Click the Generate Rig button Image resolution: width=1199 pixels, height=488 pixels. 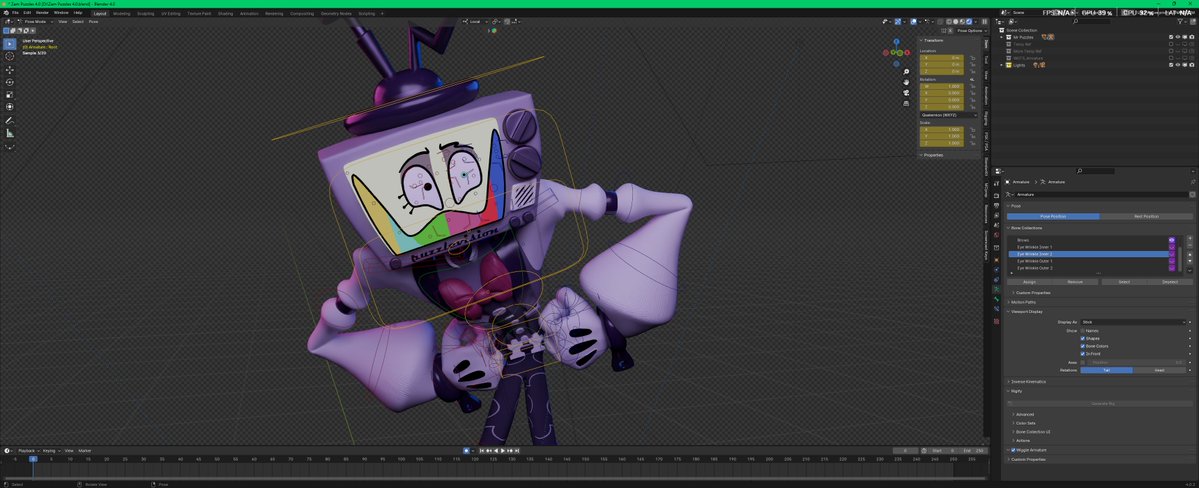[x=1099, y=403]
